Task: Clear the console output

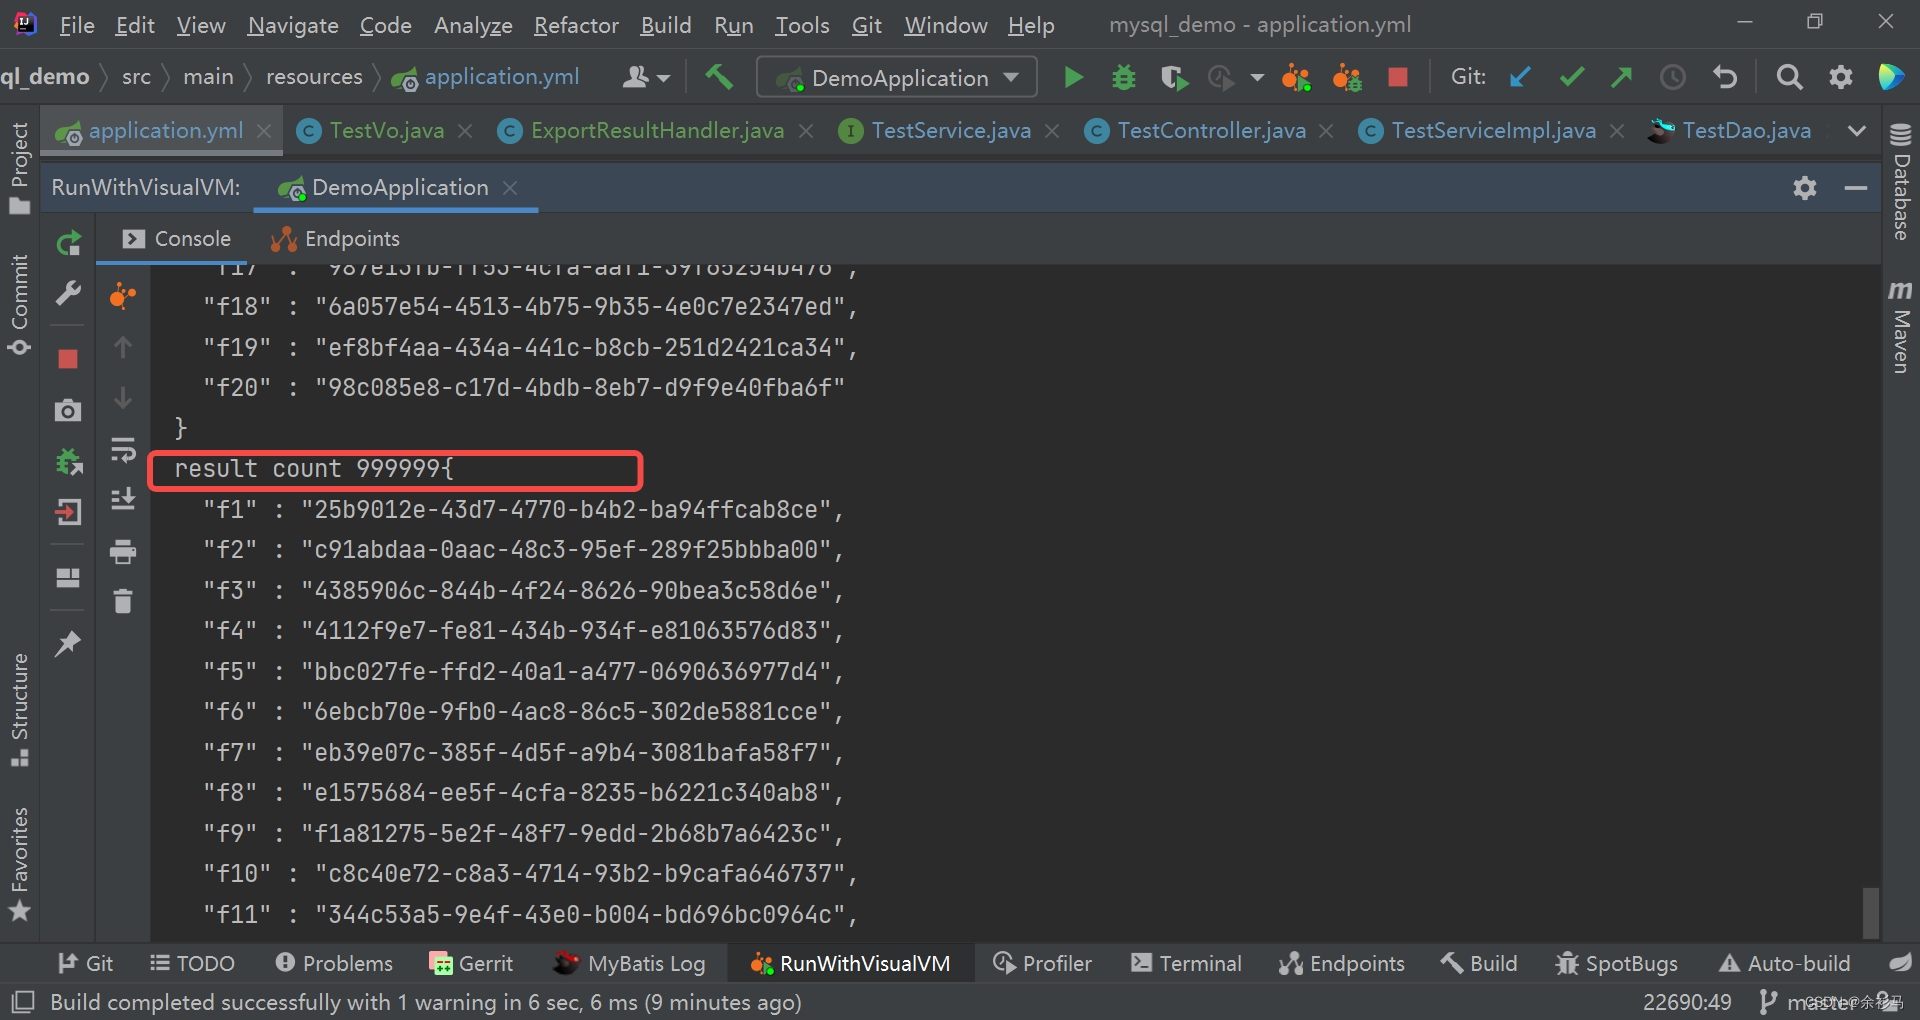Action: 123,601
